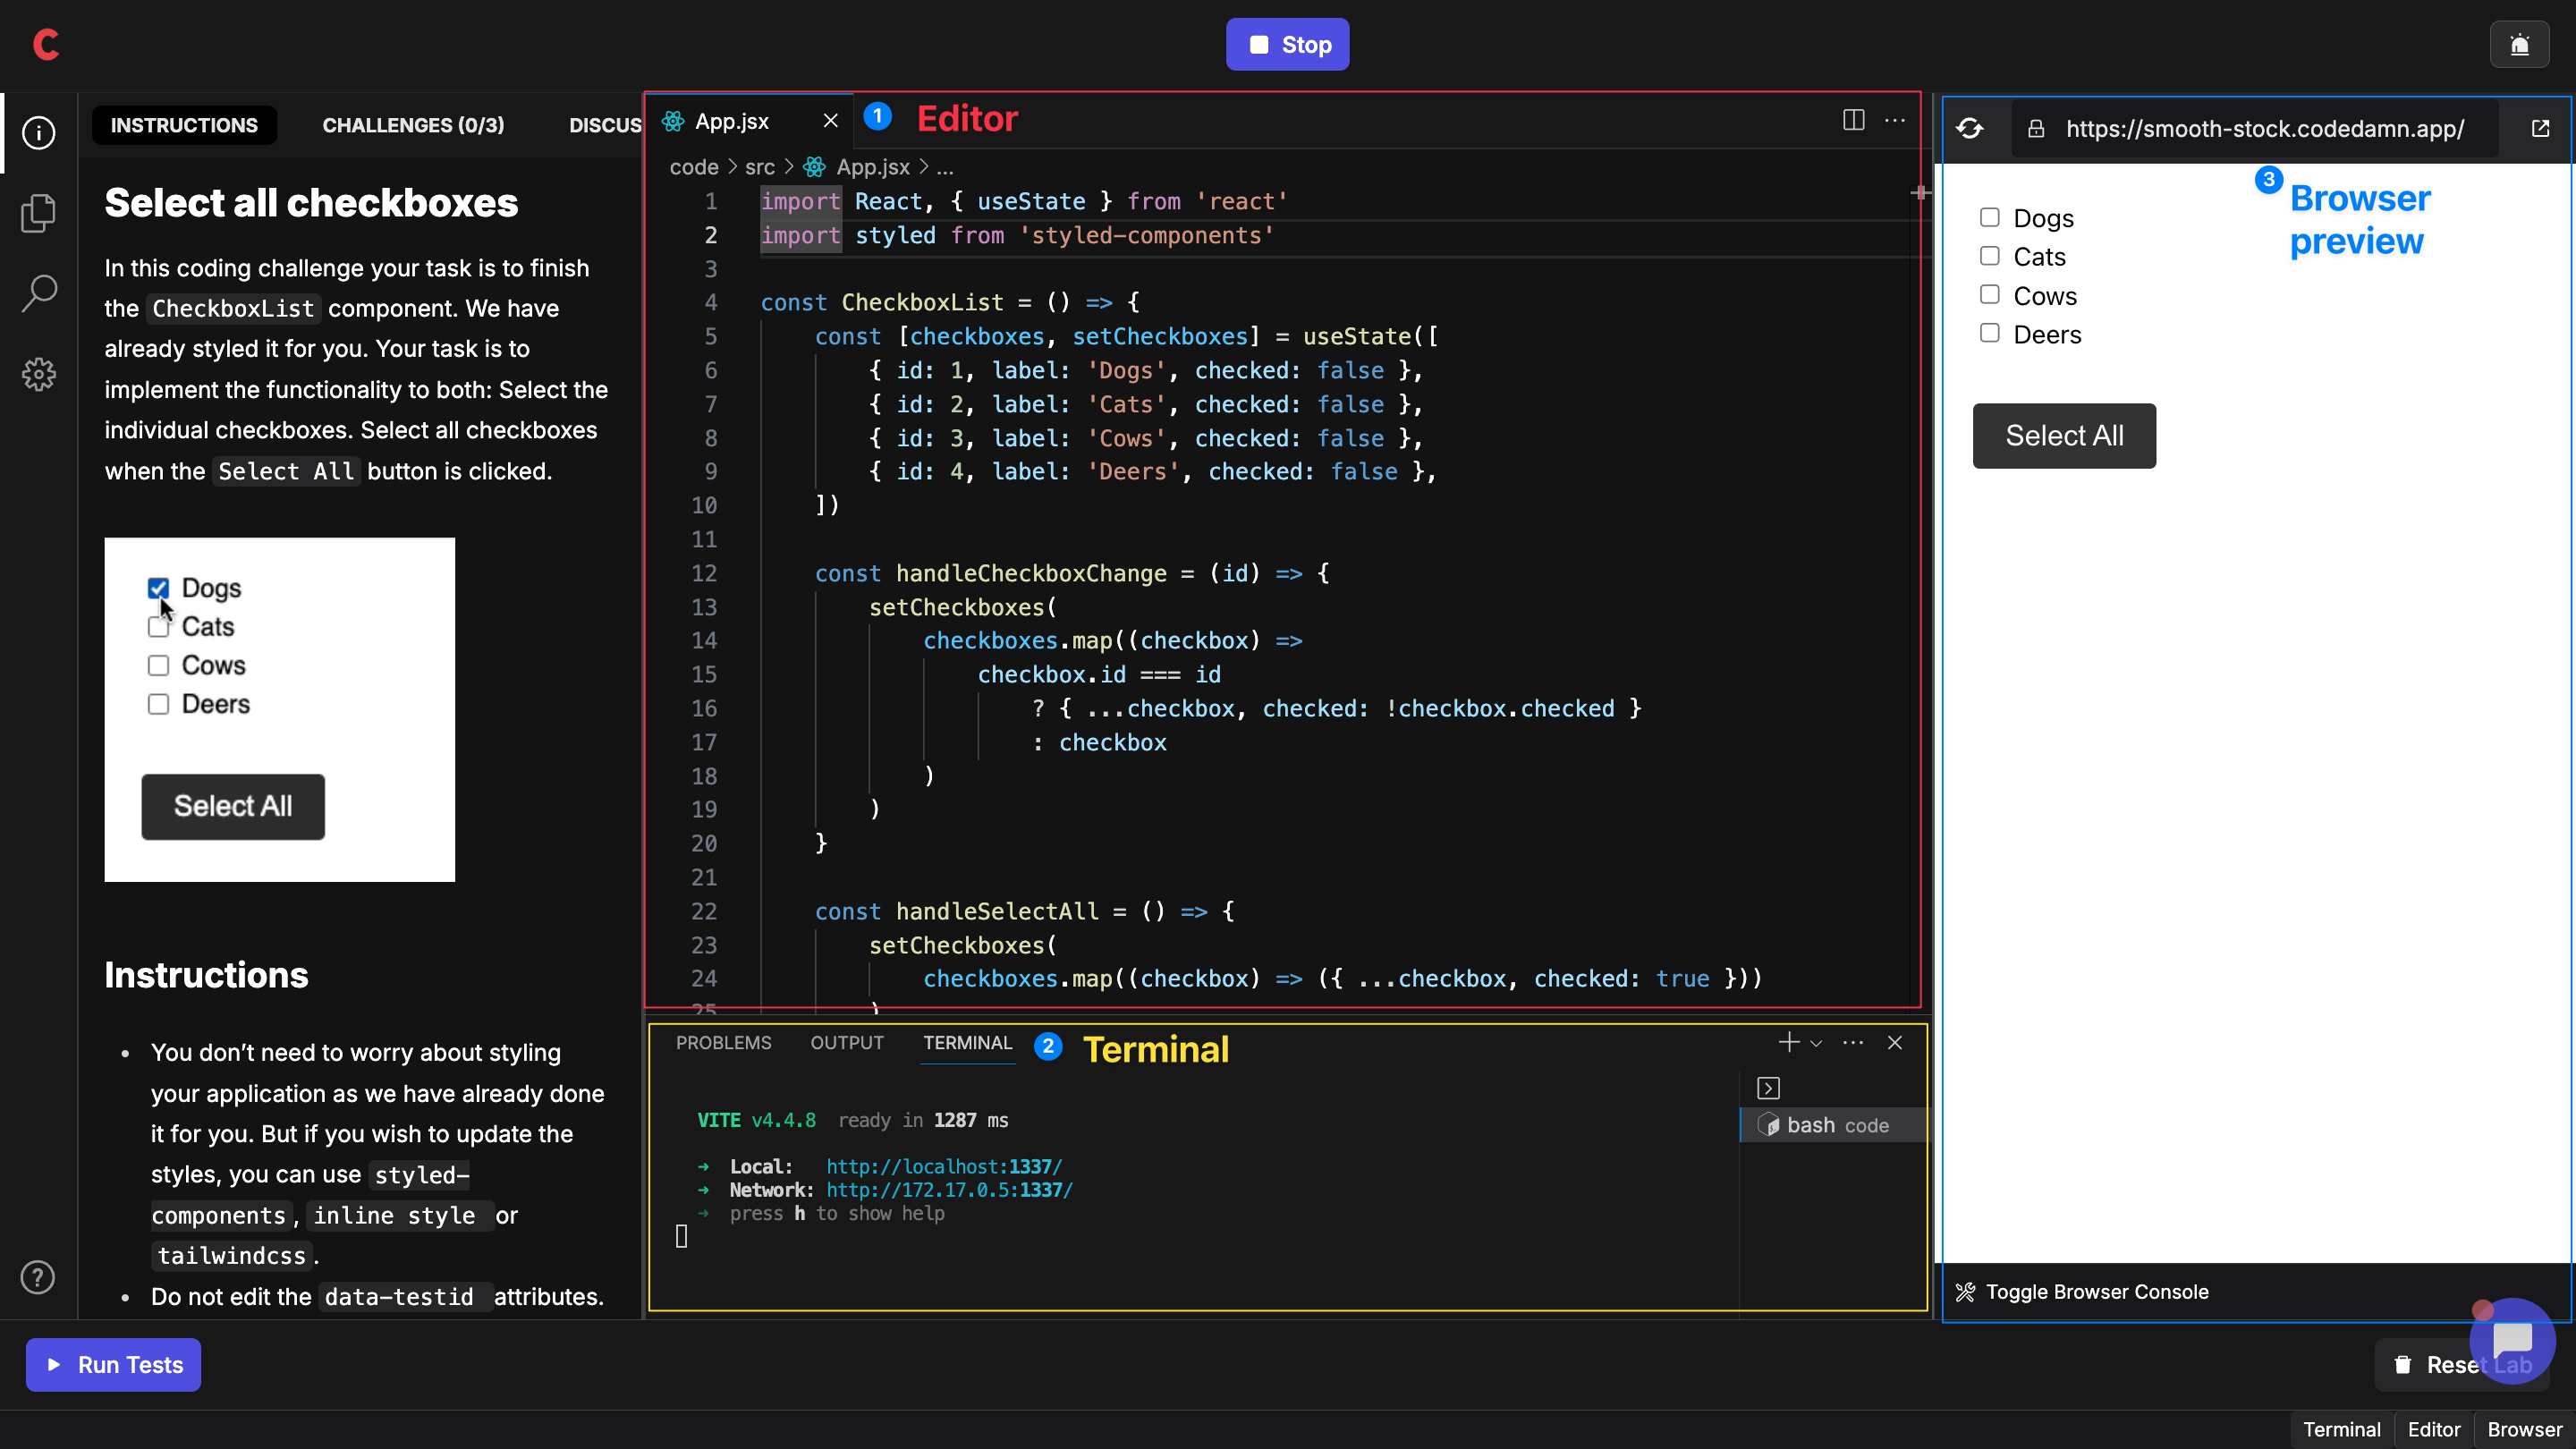Screen dimensions: 2576x1449
Task: Open the PROBLEMS tab in terminal panel
Action: pyautogui.click(x=724, y=1042)
